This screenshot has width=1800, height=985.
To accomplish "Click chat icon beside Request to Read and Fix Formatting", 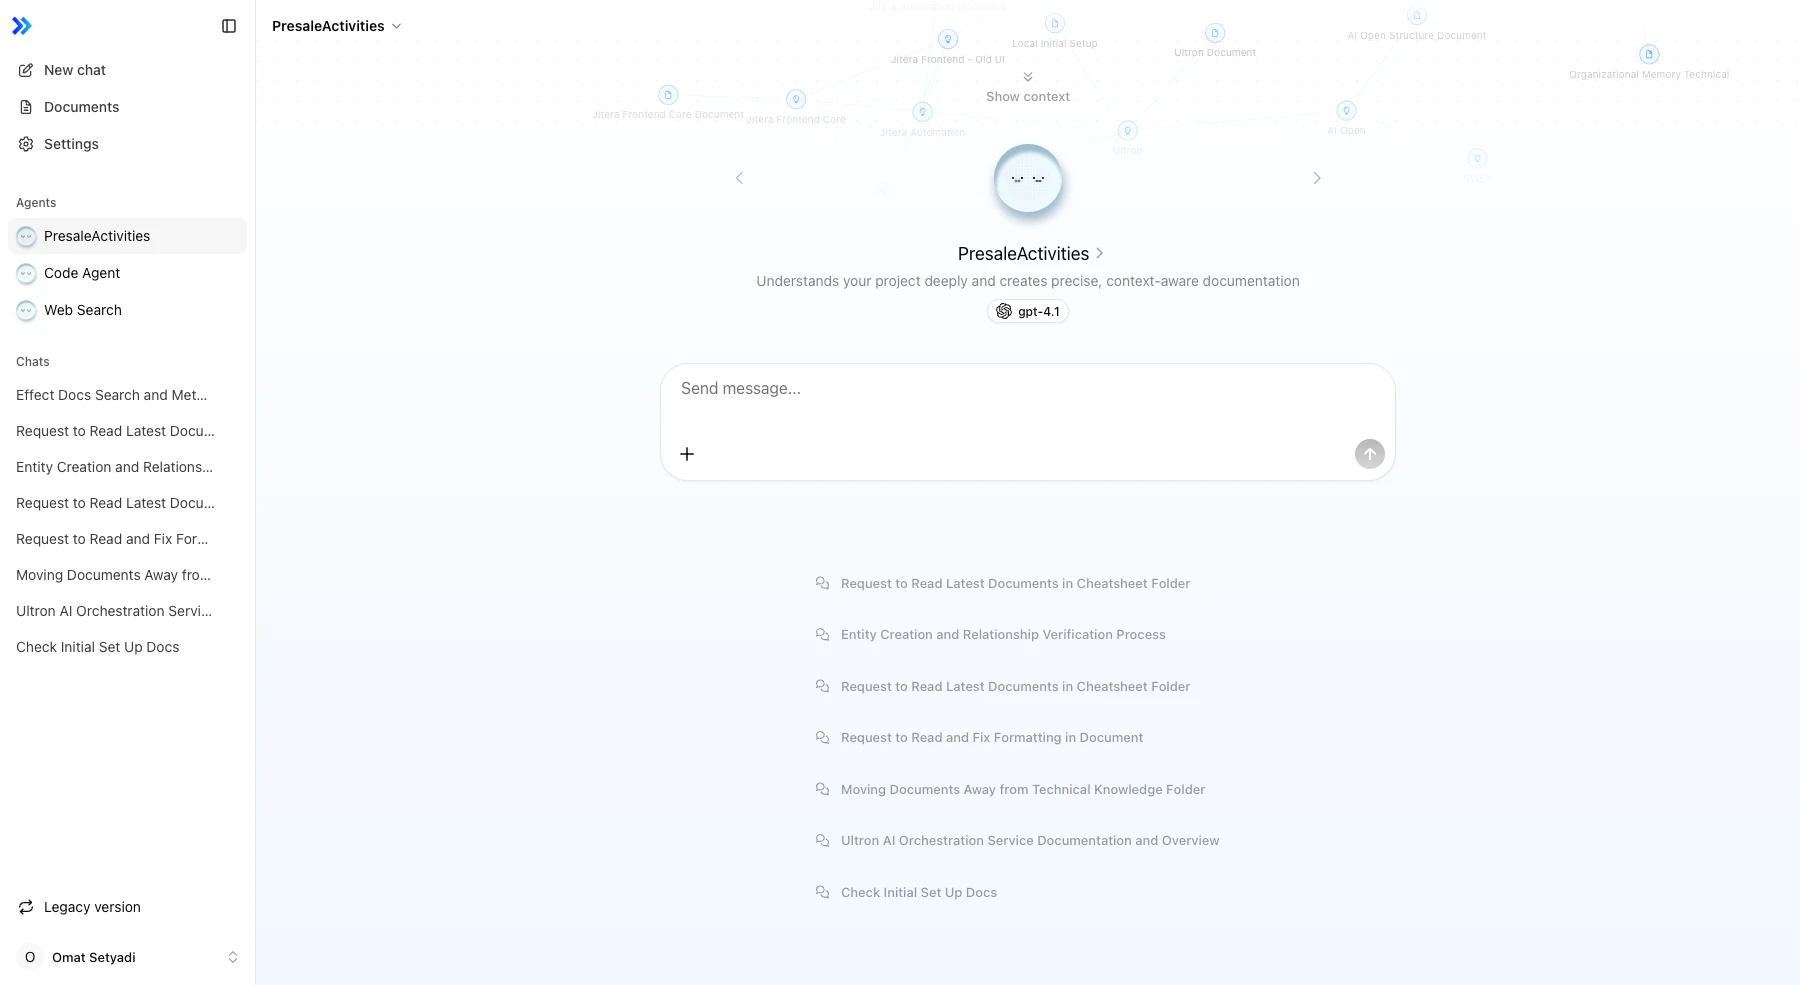I will 822,737.
